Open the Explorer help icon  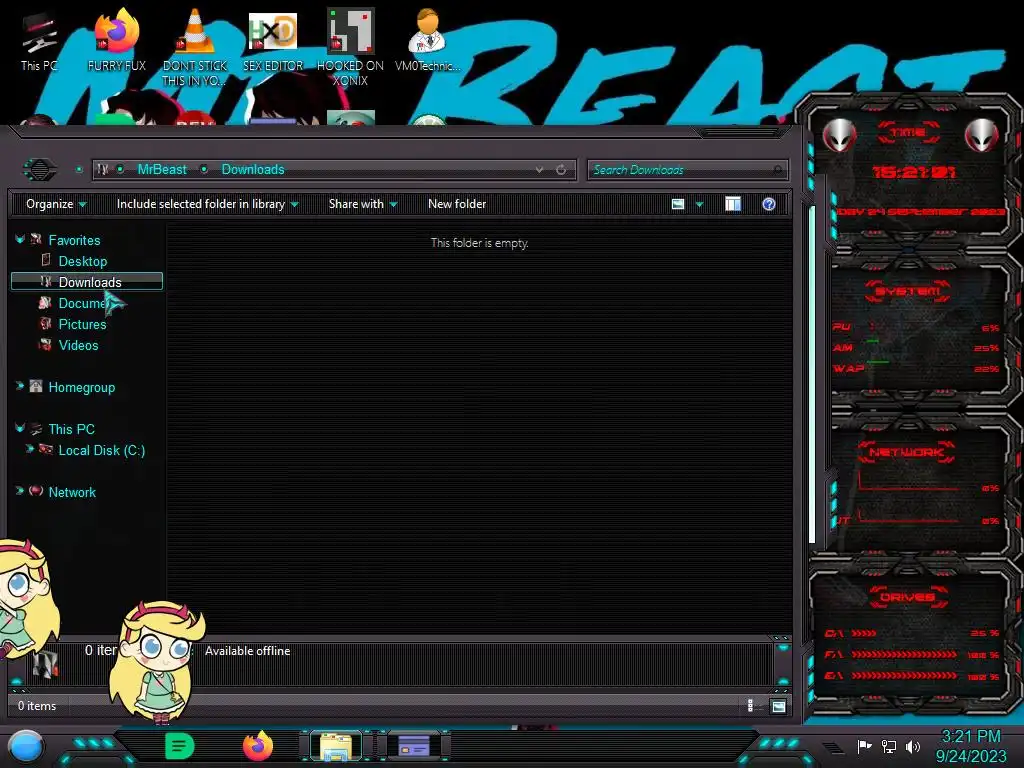(x=769, y=204)
